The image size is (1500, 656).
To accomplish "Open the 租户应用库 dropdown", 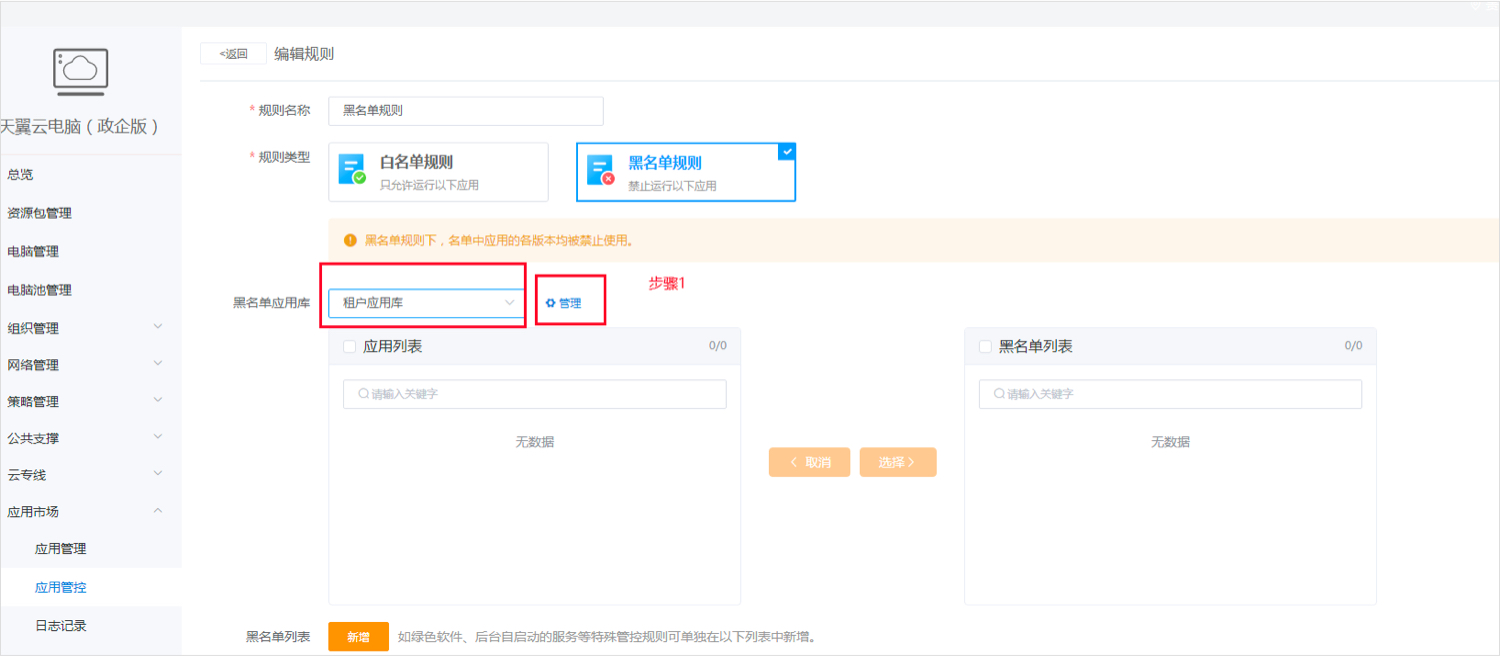I will 424,300.
